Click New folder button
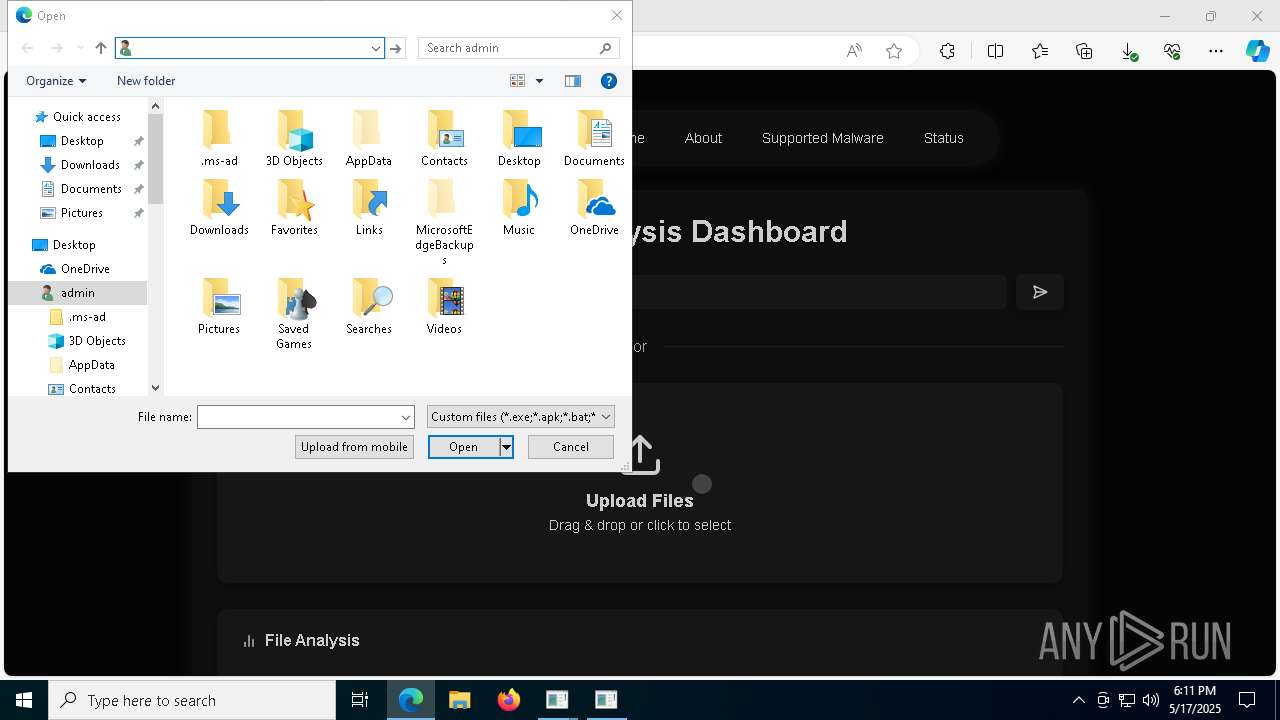 146,81
